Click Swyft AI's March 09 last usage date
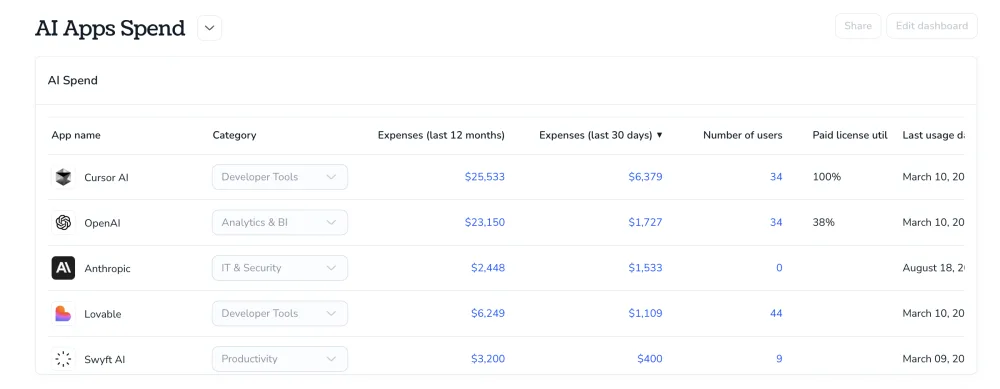 pyautogui.click(x=933, y=358)
